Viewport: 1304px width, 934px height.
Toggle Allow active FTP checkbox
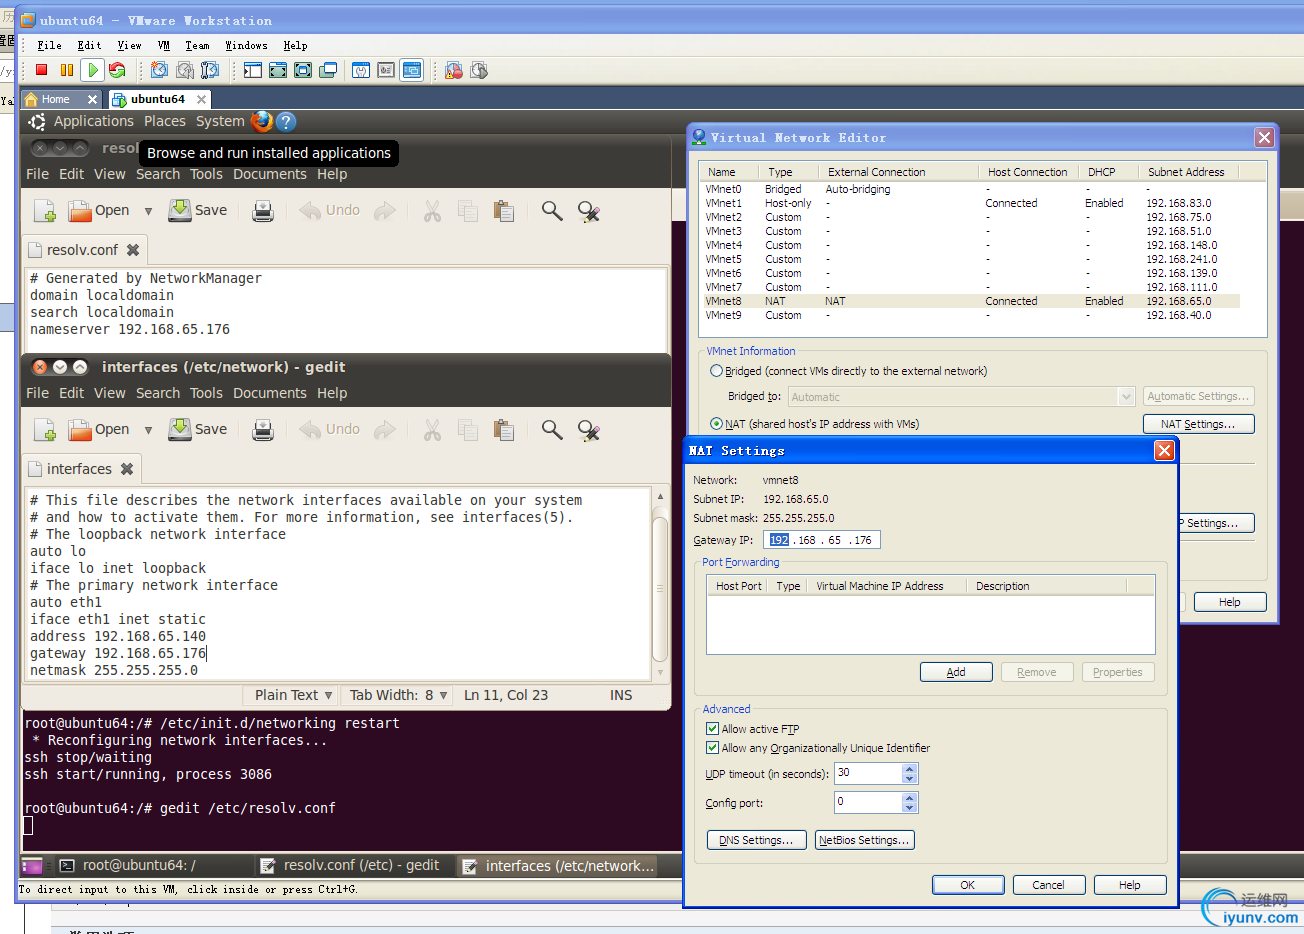pos(713,729)
